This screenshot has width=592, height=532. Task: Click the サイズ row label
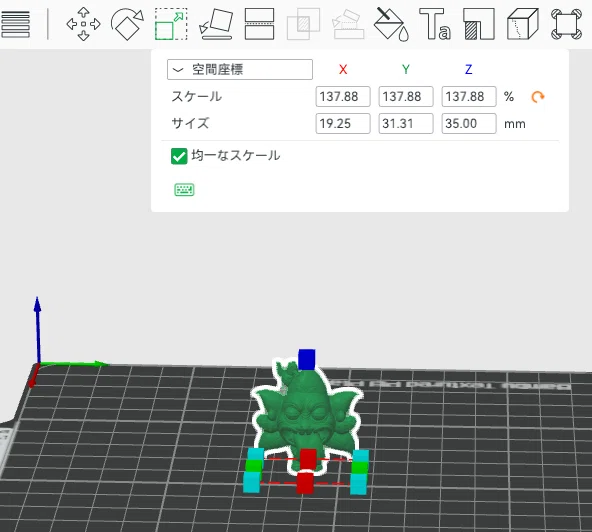click(190, 123)
